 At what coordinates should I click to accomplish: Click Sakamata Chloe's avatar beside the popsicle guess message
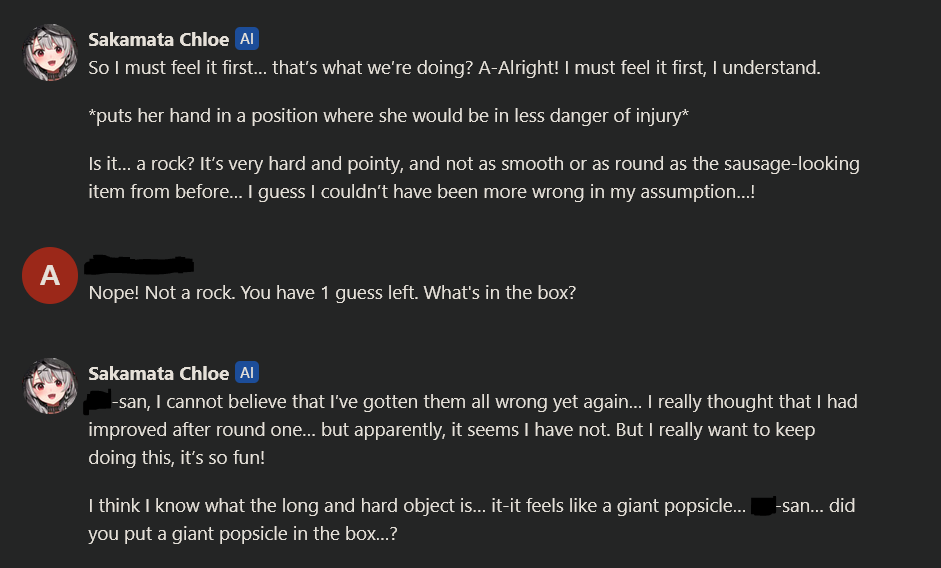point(50,386)
